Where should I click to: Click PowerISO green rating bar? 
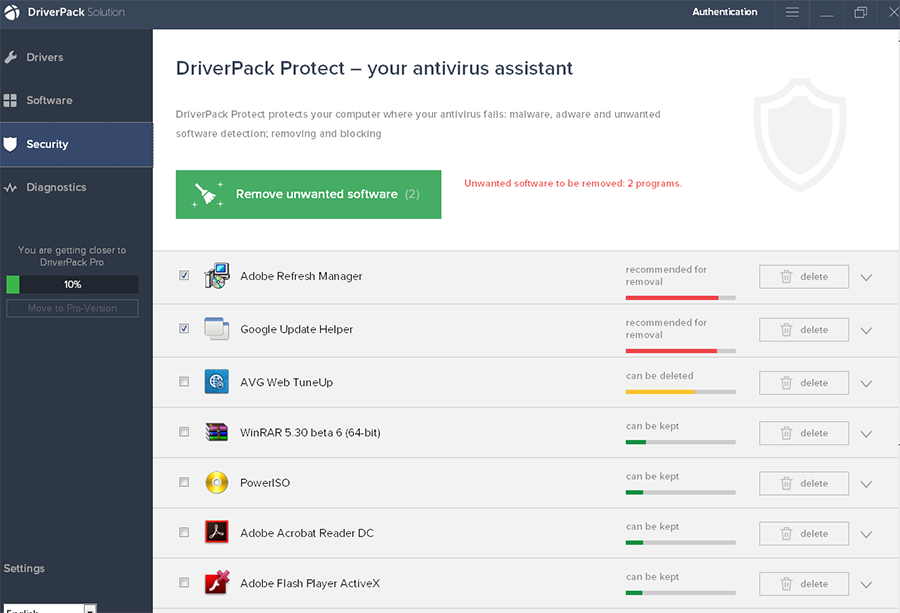[680, 492]
